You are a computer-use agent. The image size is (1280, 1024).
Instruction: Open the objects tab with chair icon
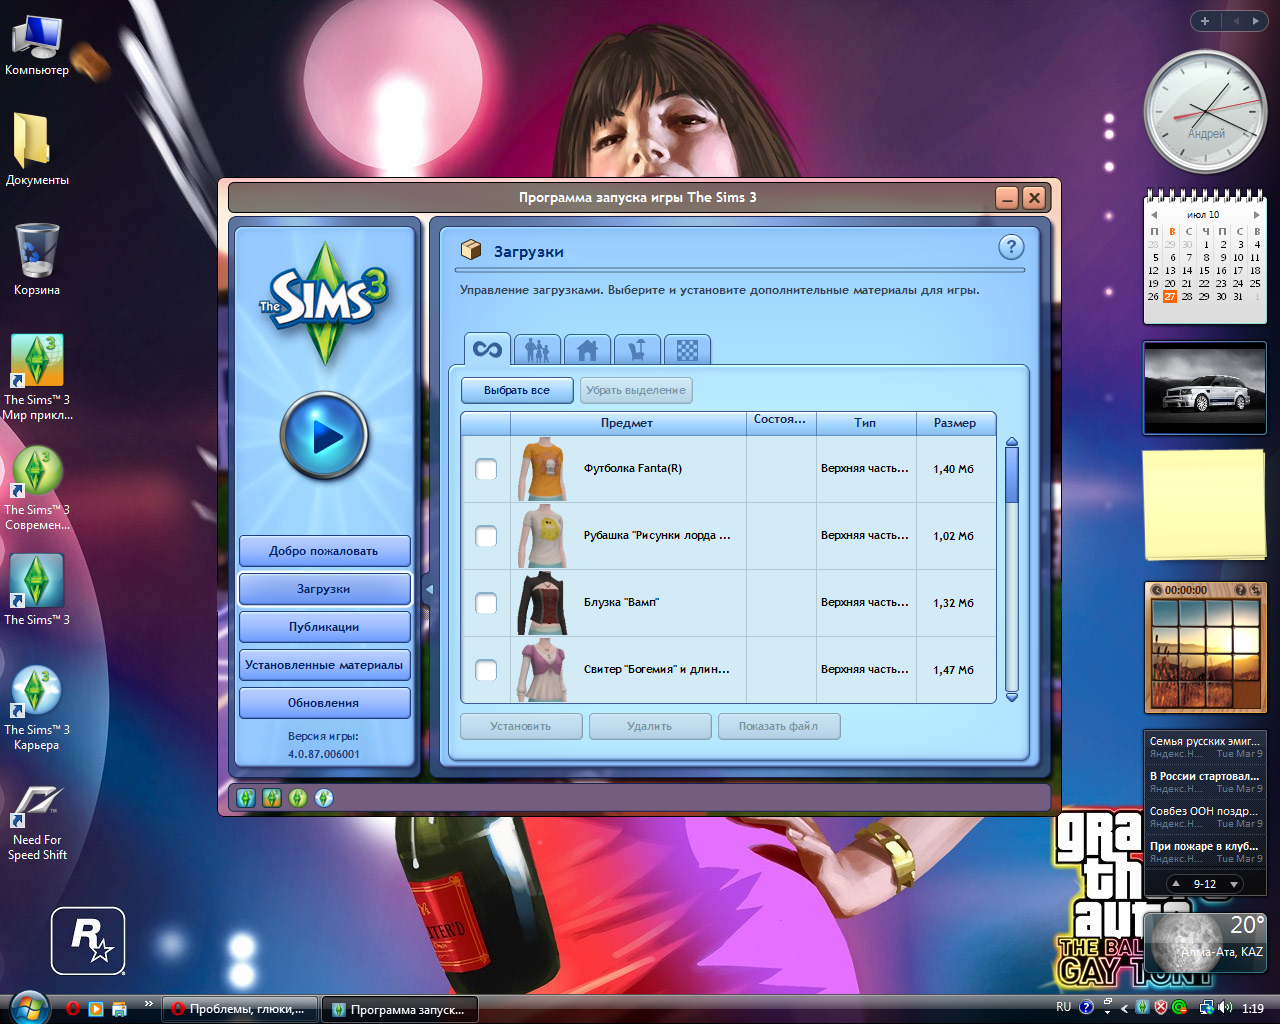point(637,350)
